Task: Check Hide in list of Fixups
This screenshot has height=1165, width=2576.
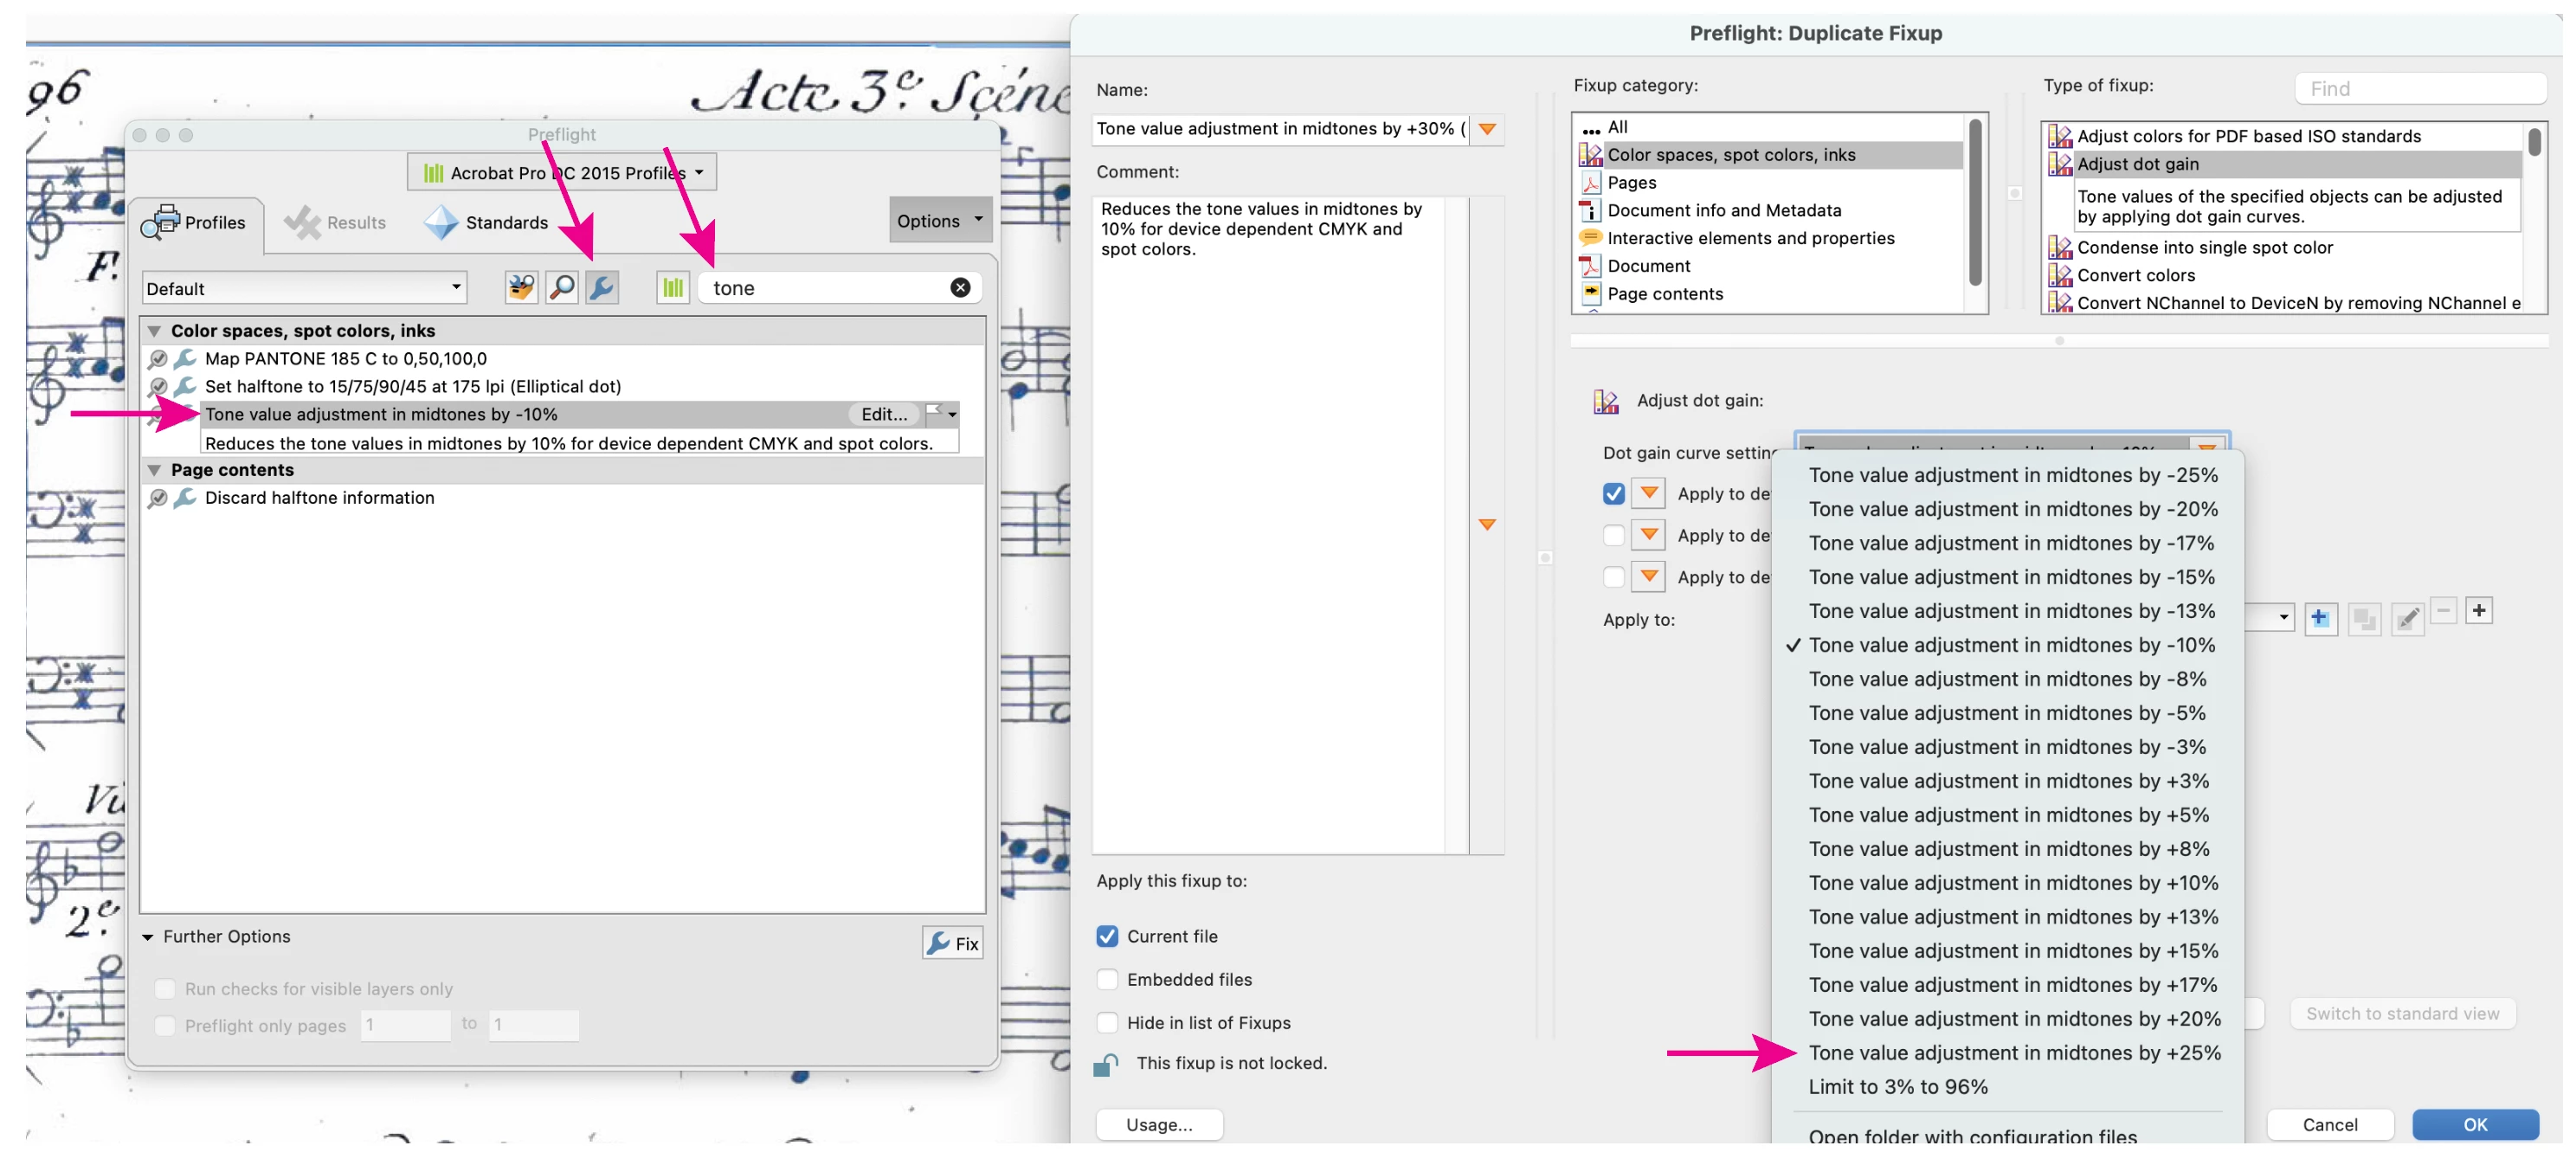Action: [1107, 1023]
